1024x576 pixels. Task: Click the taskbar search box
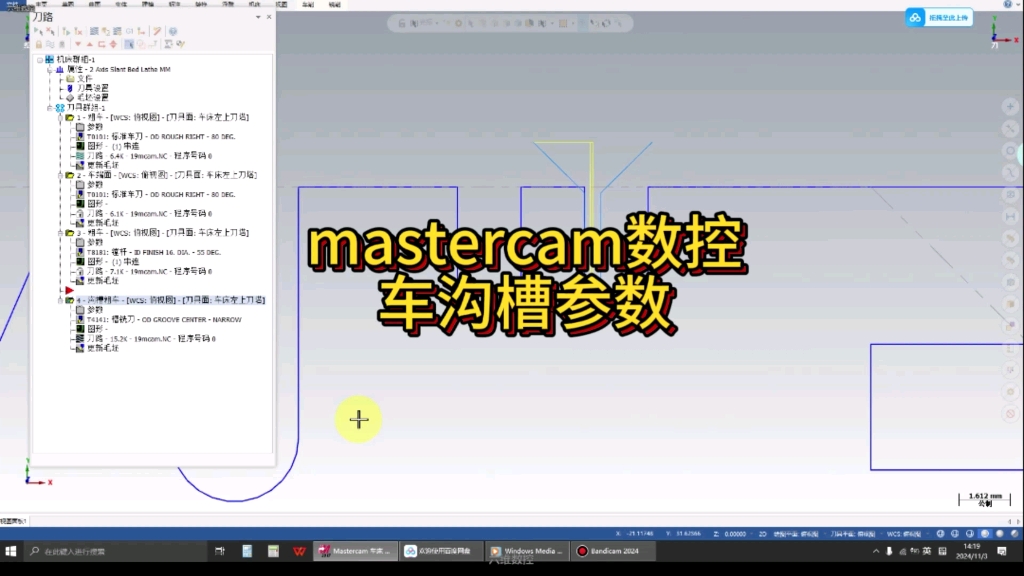point(114,551)
